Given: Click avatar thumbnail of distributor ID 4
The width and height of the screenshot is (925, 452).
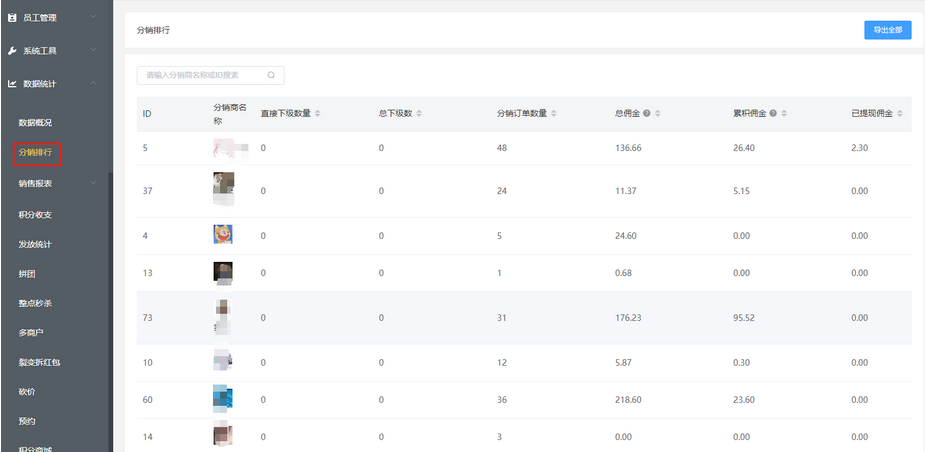Looking at the screenshot, I should point(223,235).
